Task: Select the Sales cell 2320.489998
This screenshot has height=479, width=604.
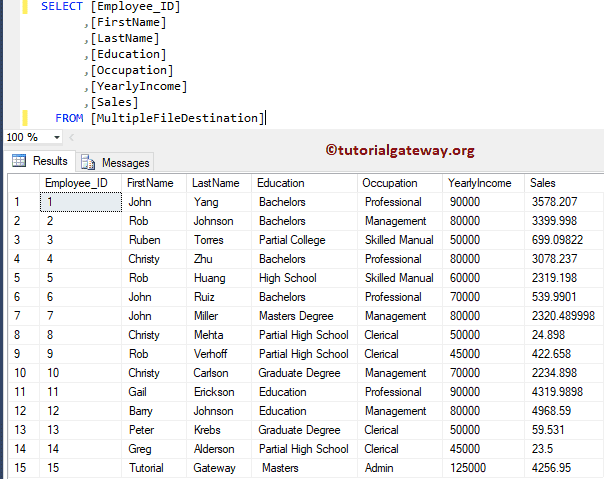Action: click(562, 316)
